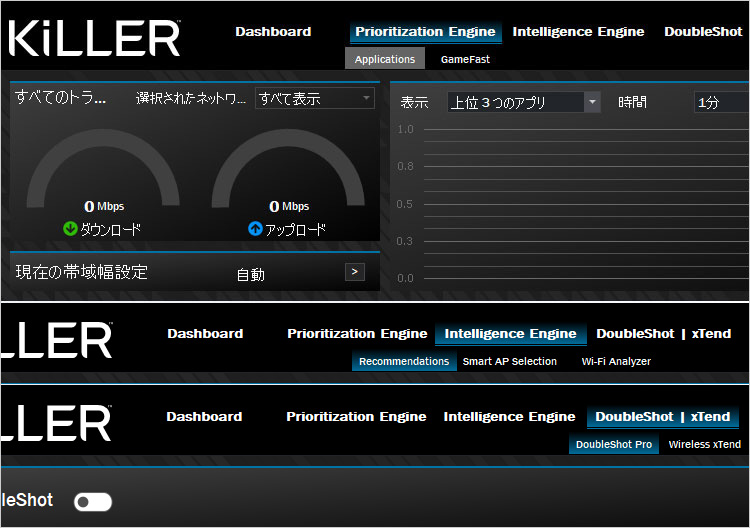Open the すべて表示 network dropdown
The image size is (750, 528).
click(x=314, y=98)
